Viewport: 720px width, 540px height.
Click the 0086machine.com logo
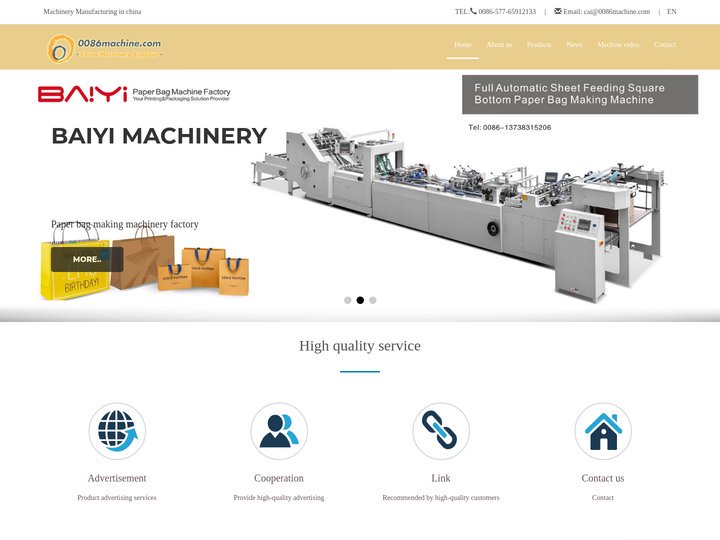[x=105, y=48]
